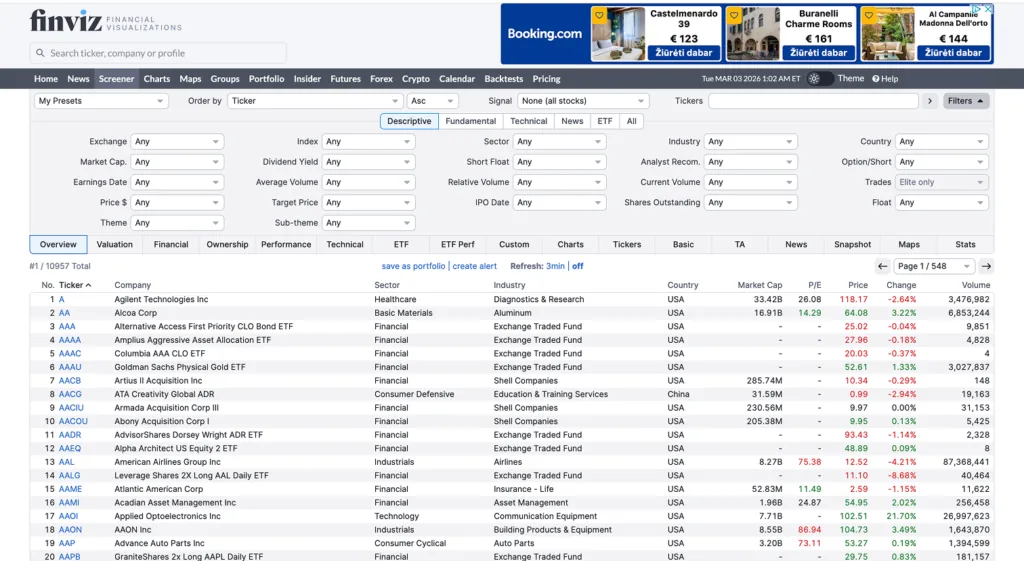Select the All filter tab

[x=632, y=121]
